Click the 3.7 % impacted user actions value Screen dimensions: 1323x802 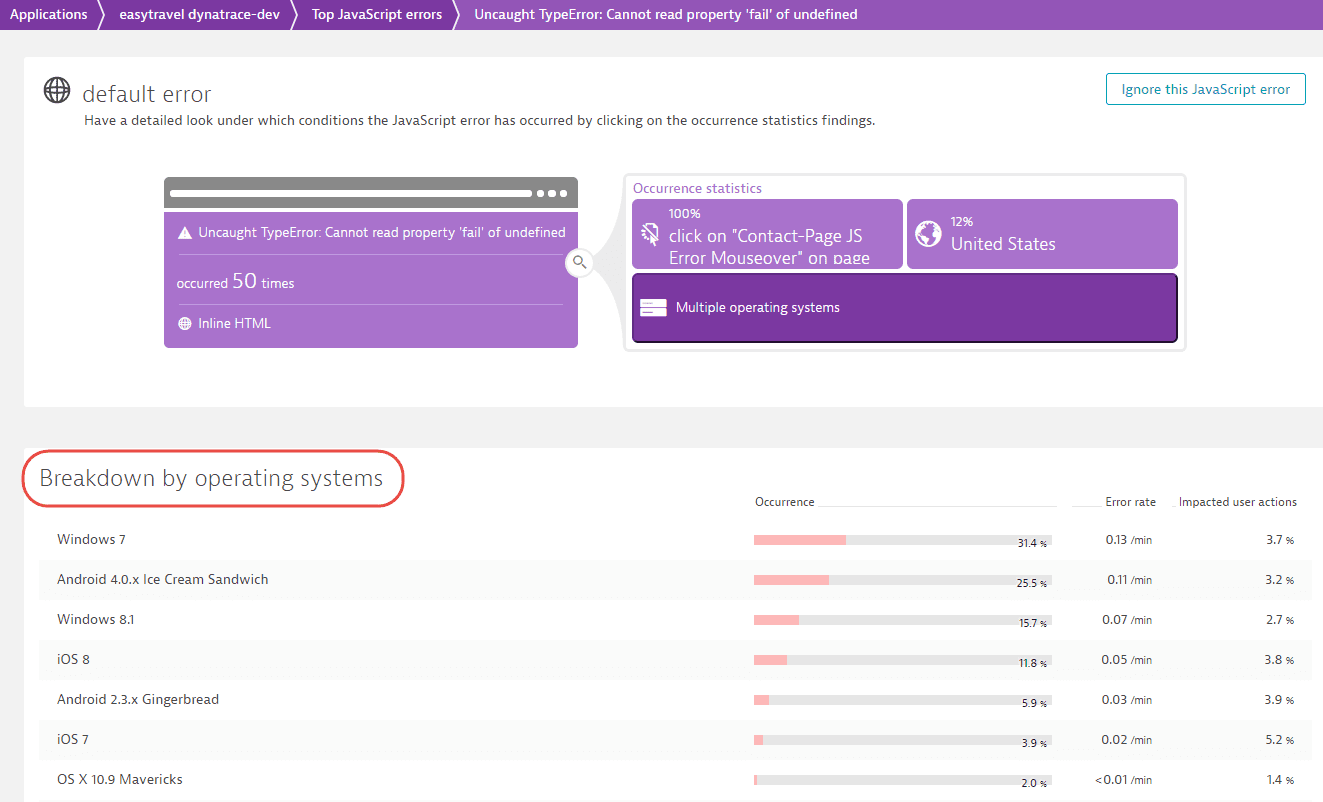pos(1280,539)
